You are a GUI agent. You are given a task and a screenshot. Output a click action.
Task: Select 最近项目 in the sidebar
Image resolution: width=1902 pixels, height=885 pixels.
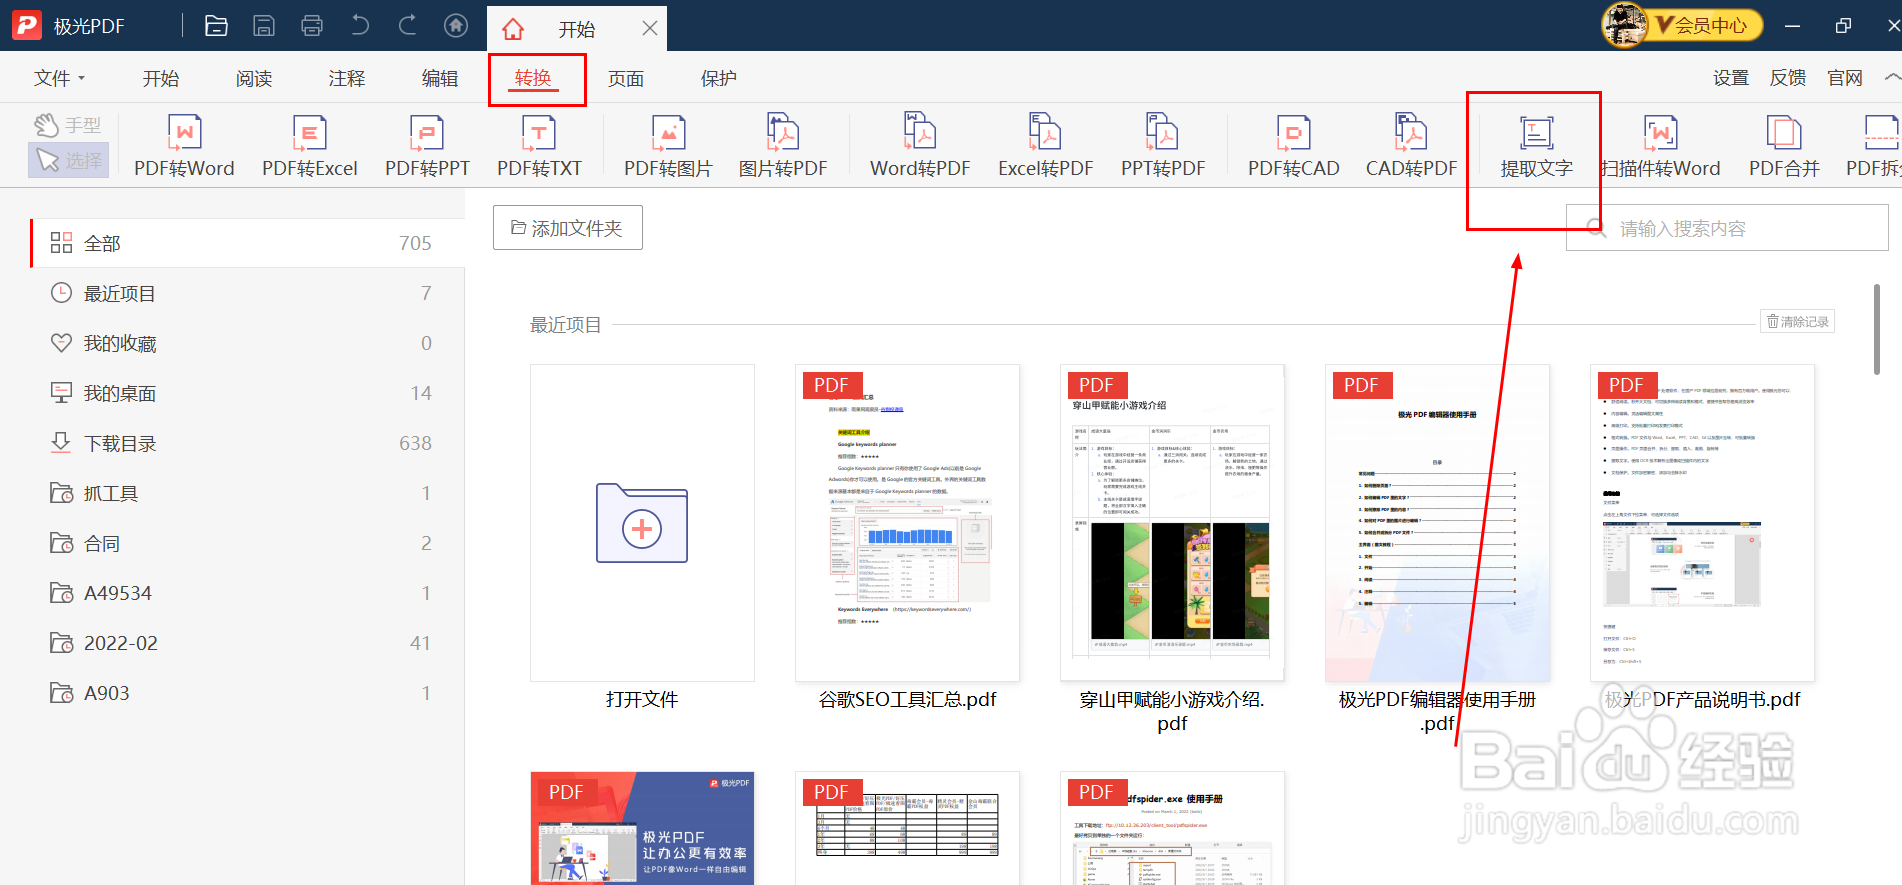[247, 293]
